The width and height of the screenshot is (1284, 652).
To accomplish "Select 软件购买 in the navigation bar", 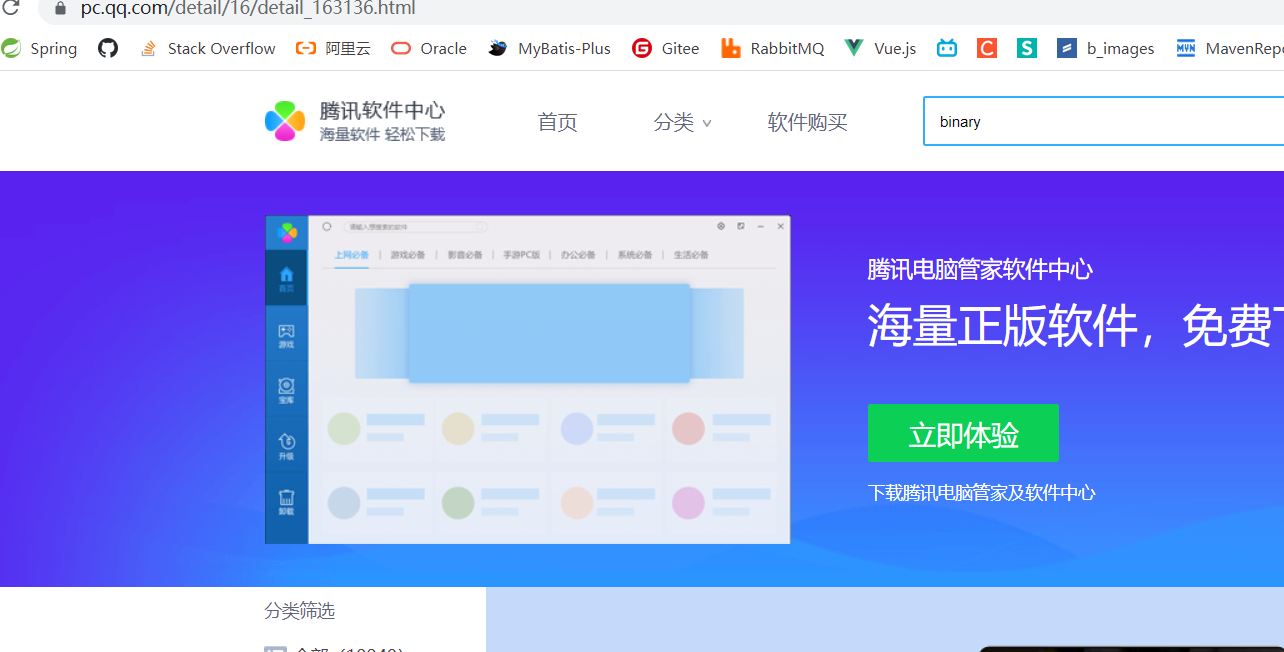I will (x=807, y=122).
